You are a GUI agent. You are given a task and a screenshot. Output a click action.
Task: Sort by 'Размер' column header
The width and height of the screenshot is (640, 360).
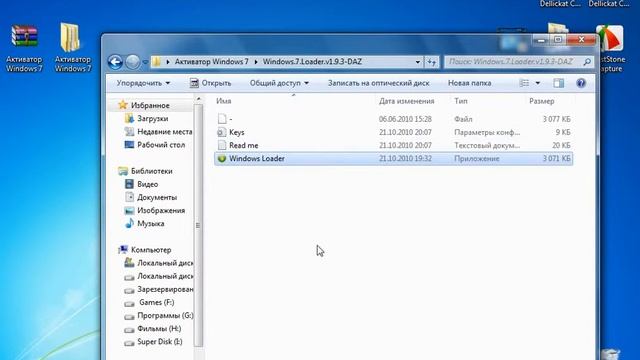[x=542, y=101]
